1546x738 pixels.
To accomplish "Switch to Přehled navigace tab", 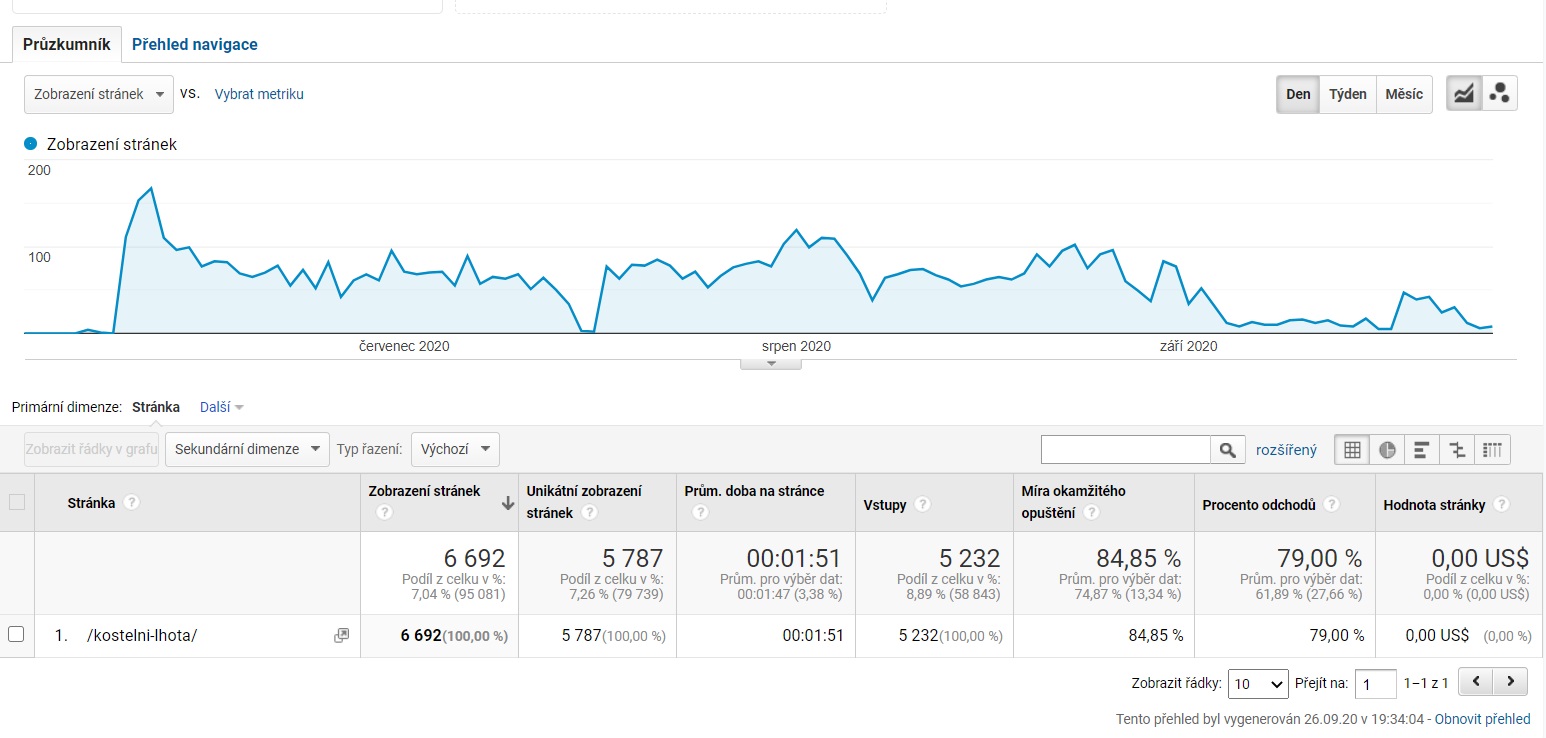I will point(195,44).
